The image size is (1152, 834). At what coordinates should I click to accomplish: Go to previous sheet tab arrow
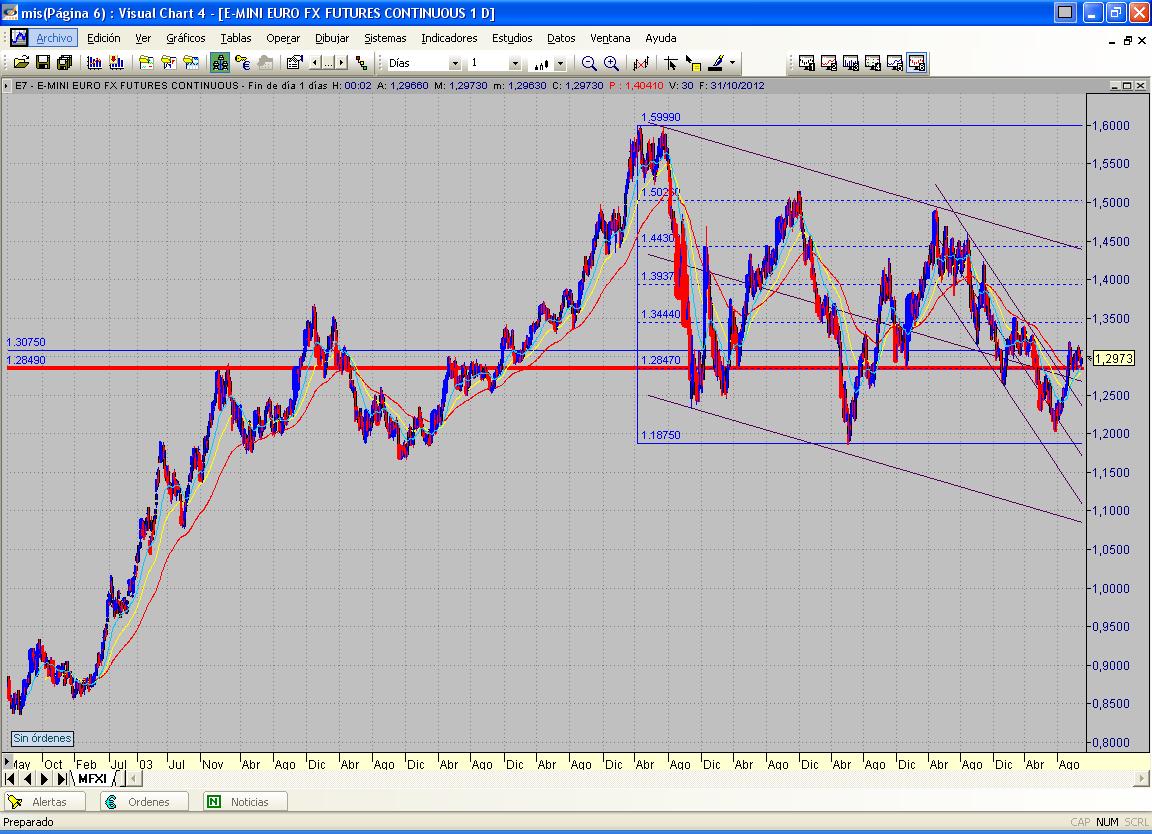click(x=28, y=778)
